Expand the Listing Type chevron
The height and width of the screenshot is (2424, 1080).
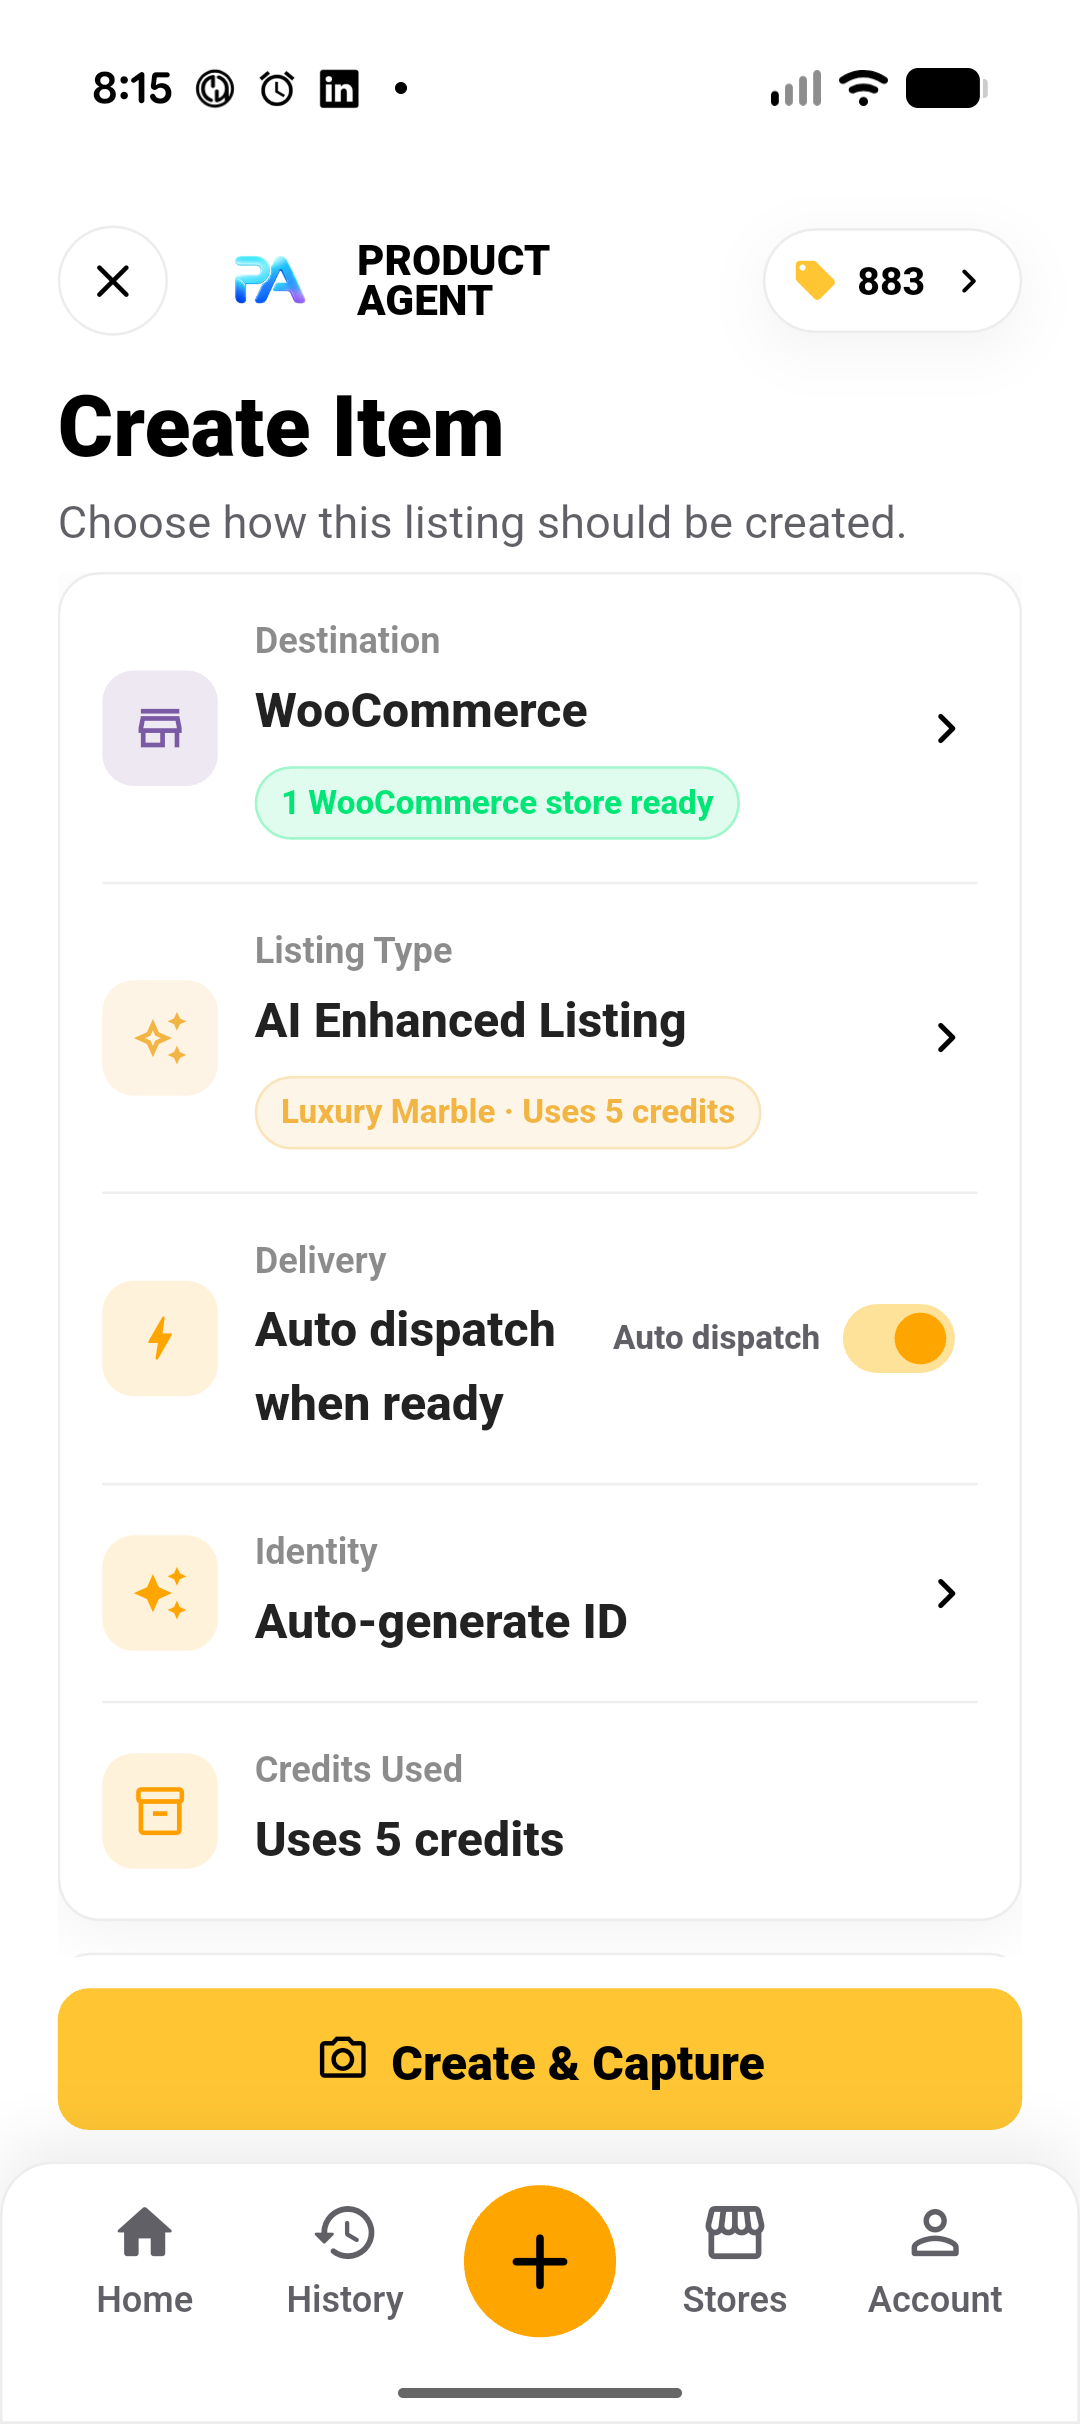[946, 1038]
